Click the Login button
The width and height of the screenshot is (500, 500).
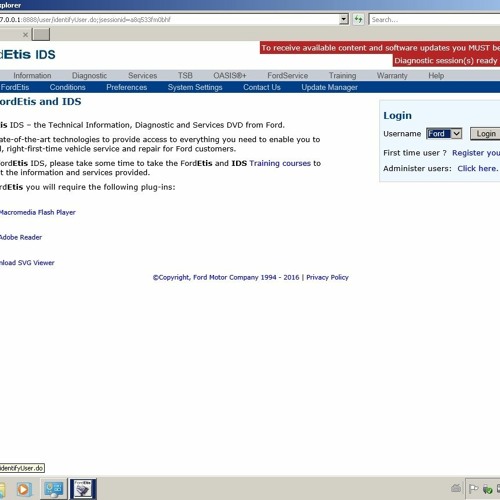[x=485, y=134]
